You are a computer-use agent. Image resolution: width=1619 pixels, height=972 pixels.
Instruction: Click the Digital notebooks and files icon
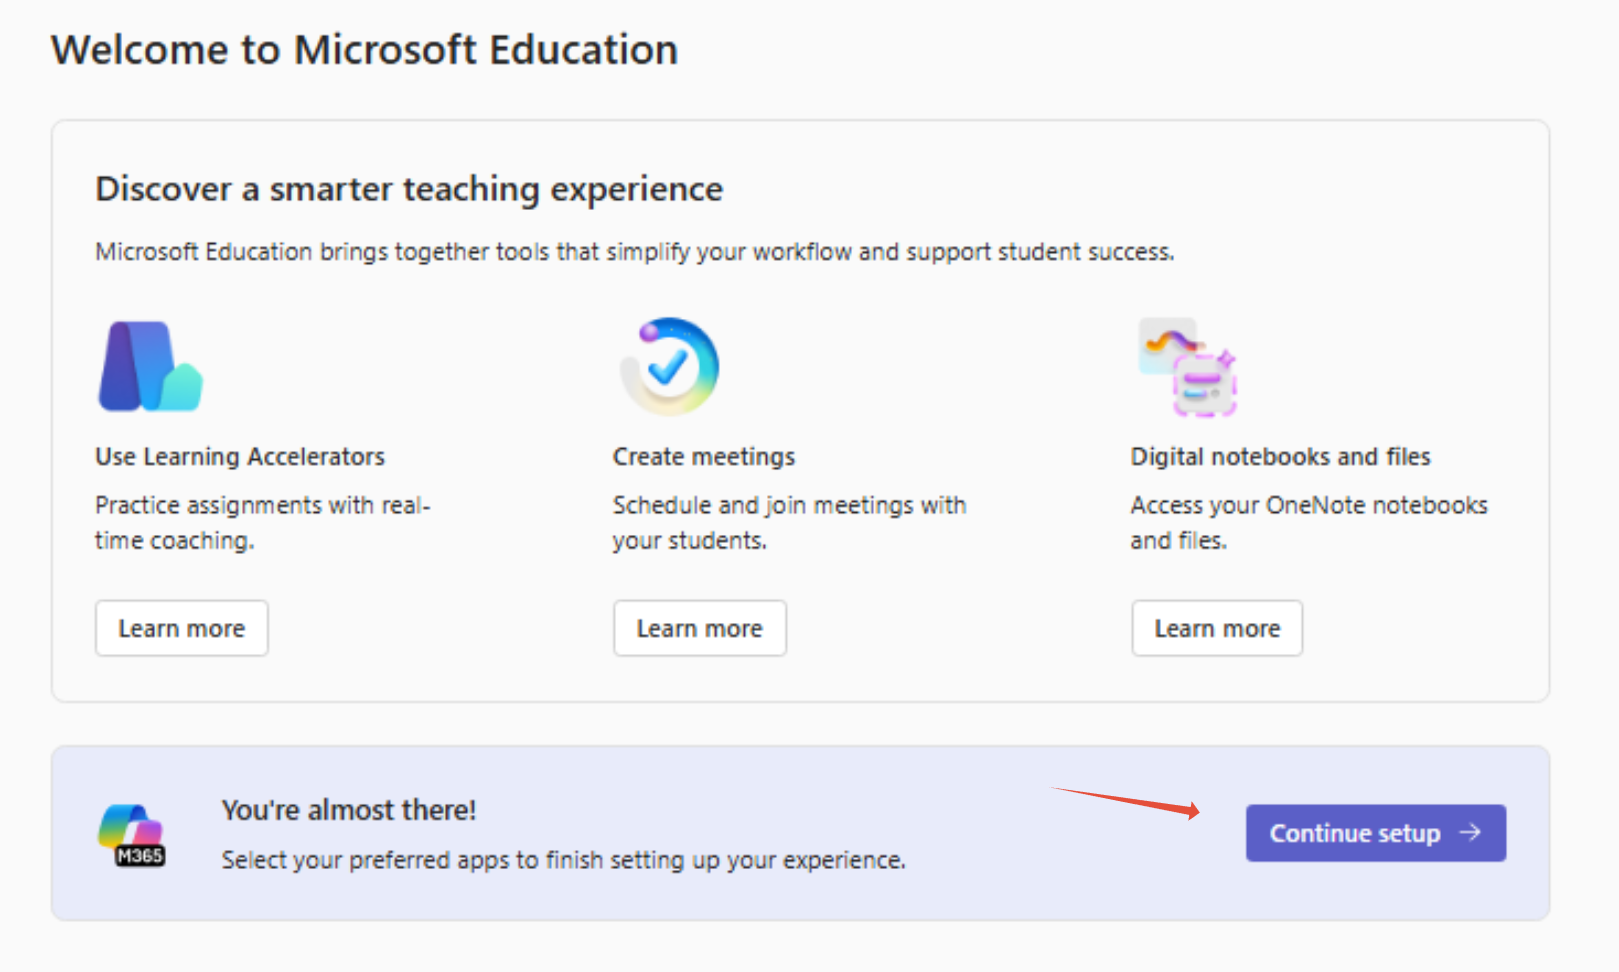[1188, 367]
